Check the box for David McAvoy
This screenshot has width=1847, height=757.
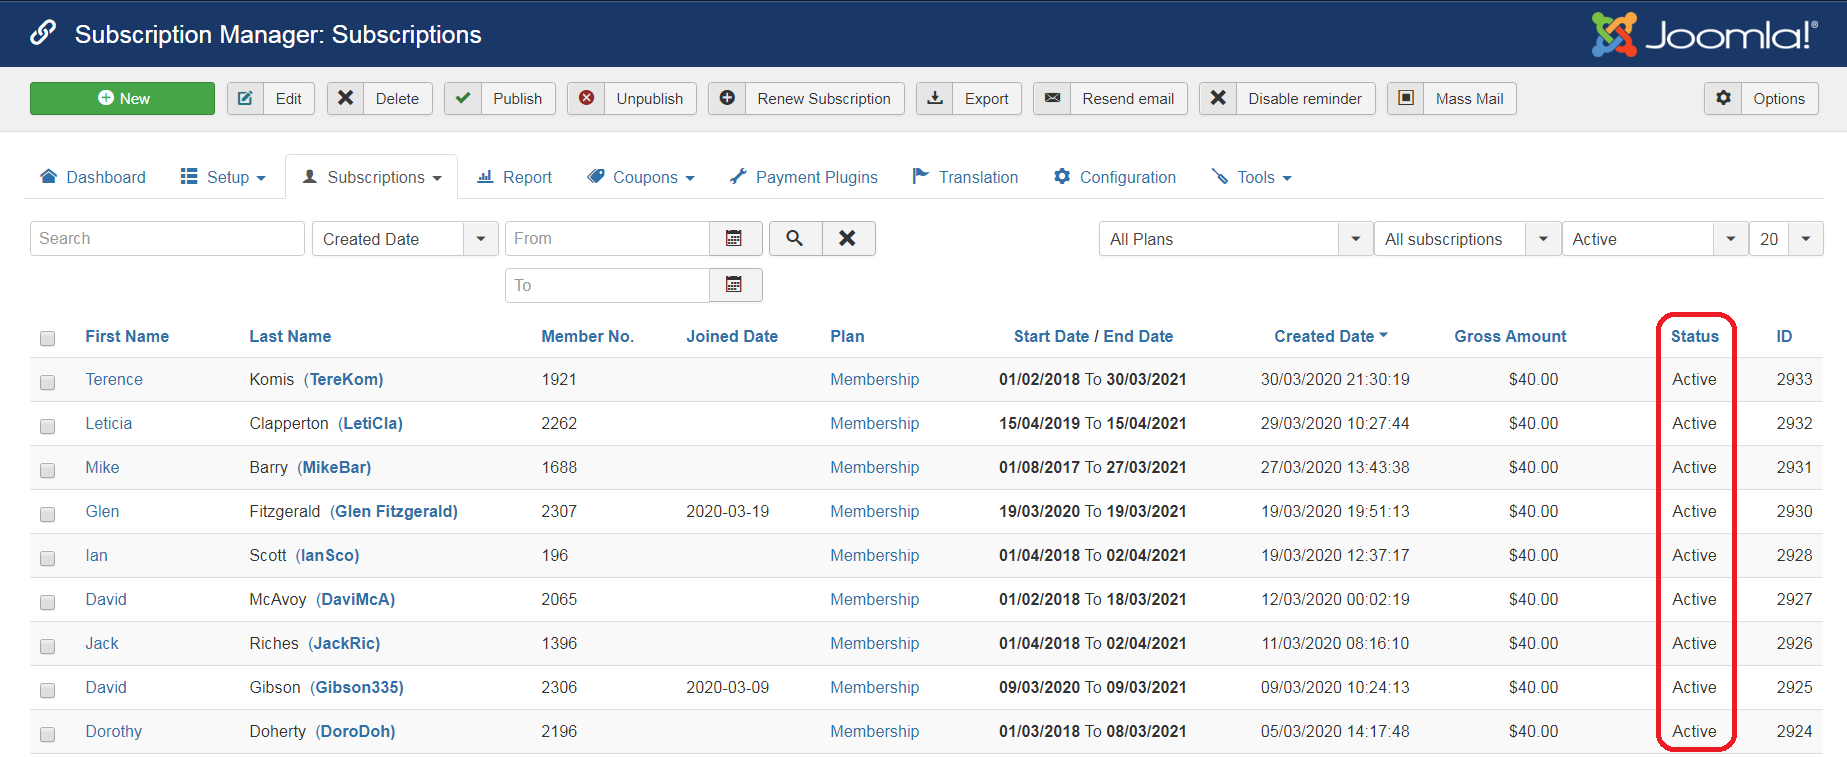(47, 602)
